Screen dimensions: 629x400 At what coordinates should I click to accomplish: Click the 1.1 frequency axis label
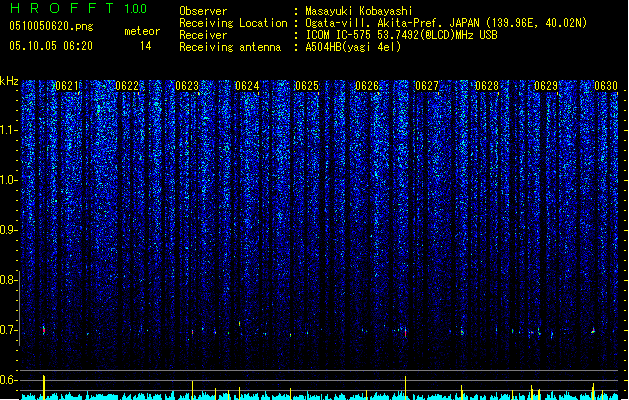tap(9, 130)
